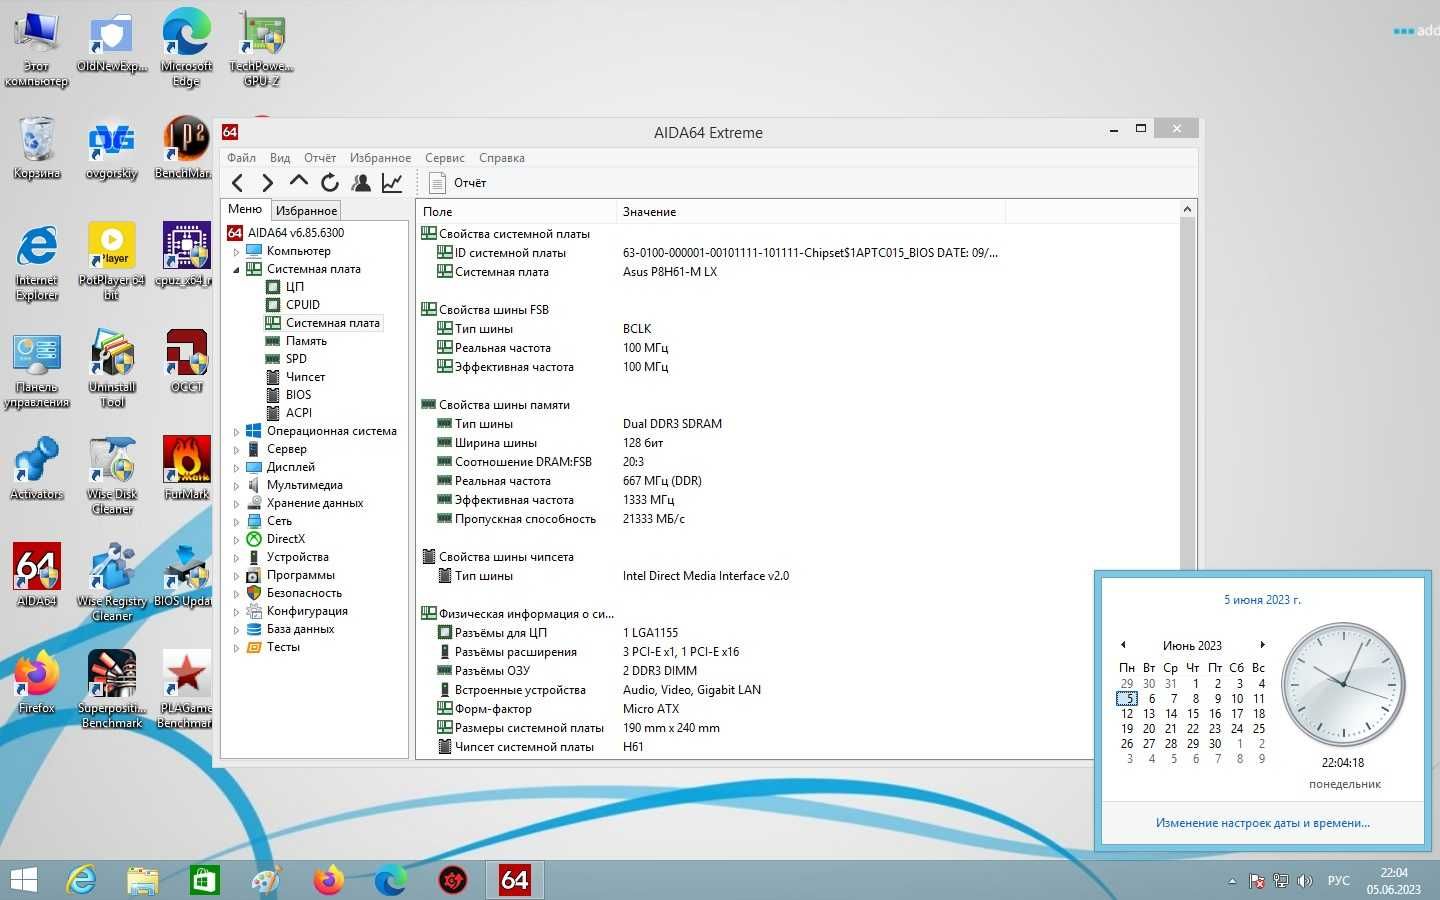
Task: Click Значение column header
Action: click(x=810, y=211)
